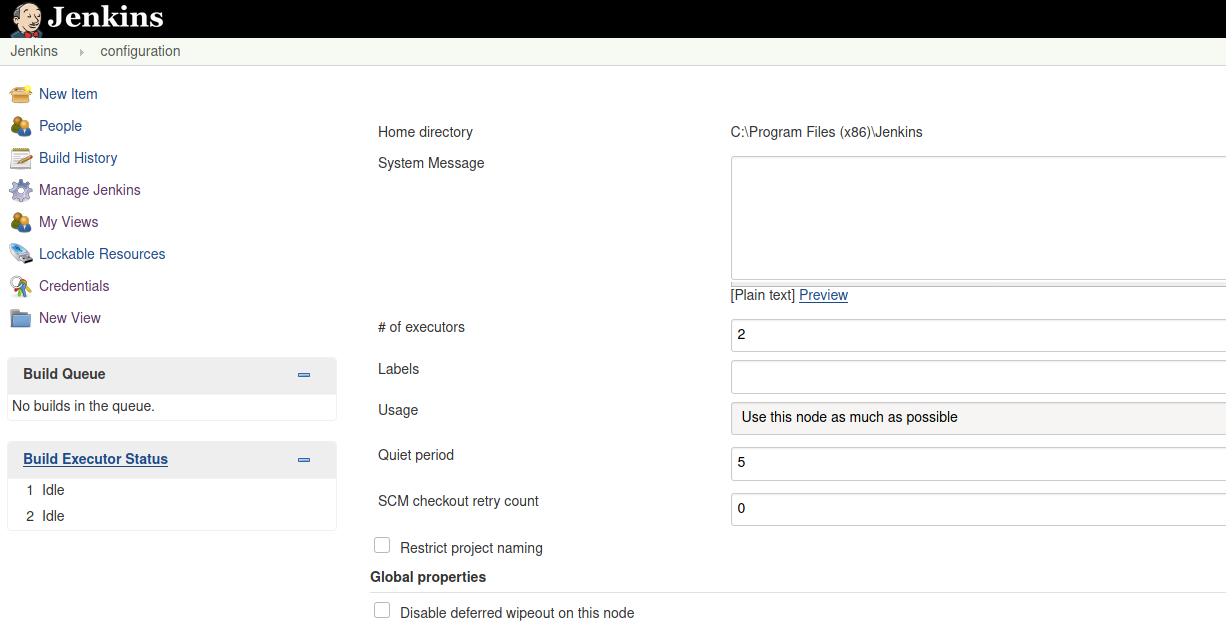This screenshot has width=1226, height=631.
Task: Click the People icon in sidebar
Action: [x=21, y=126]
